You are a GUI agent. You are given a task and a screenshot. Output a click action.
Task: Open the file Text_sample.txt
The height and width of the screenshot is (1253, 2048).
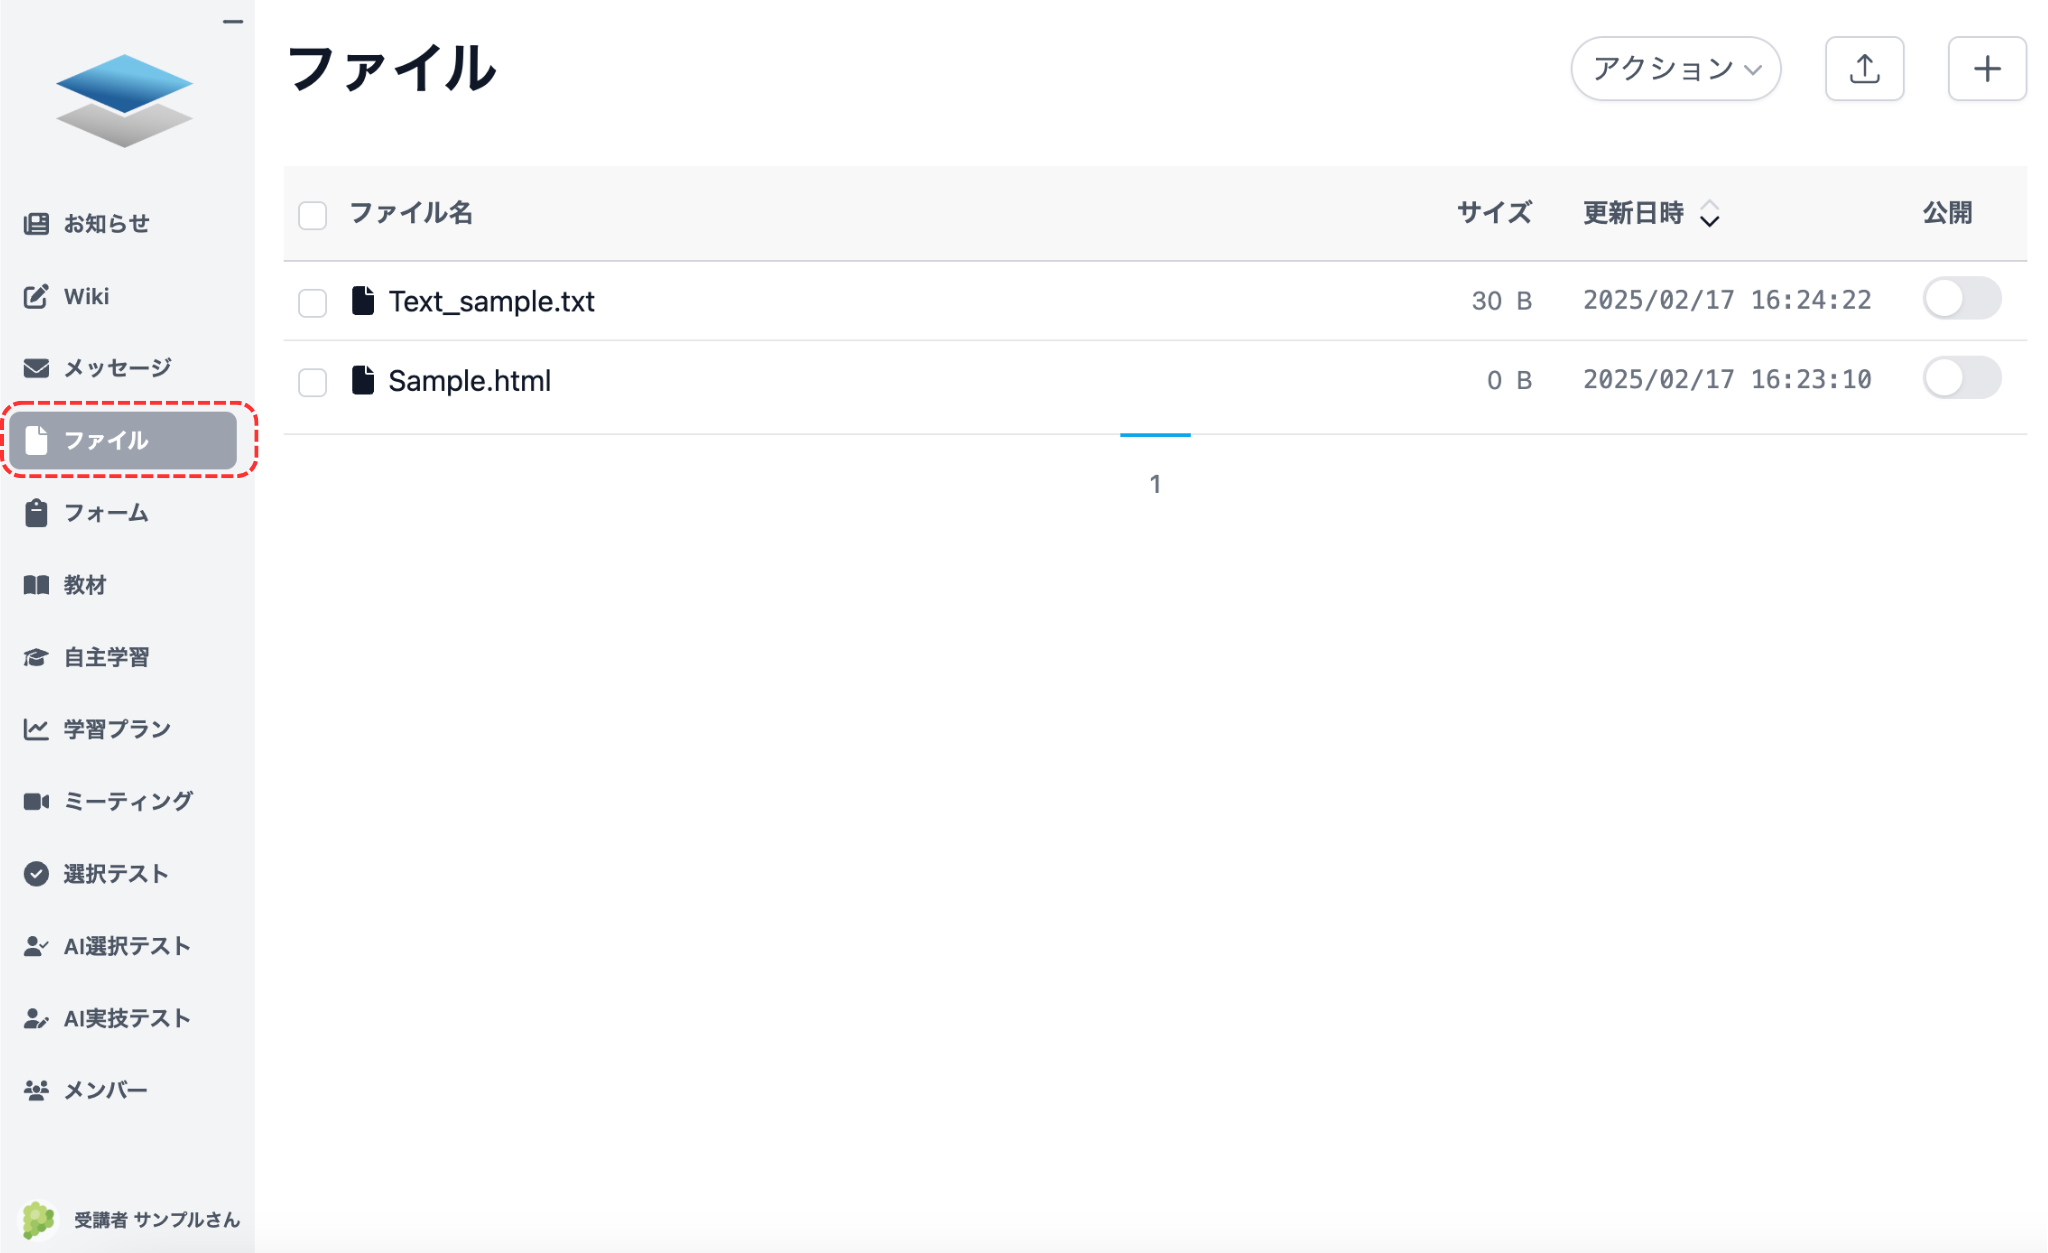tap(492, 301)
